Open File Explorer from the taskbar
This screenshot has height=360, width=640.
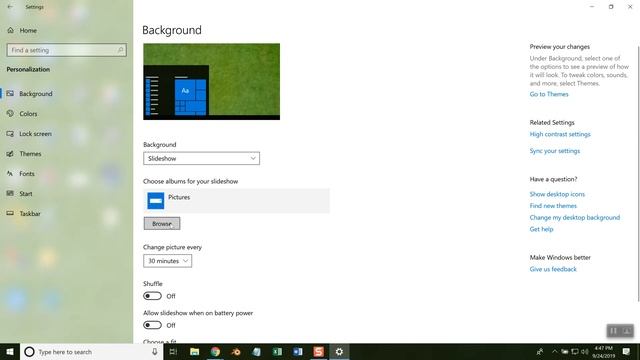tap(195, 352)
